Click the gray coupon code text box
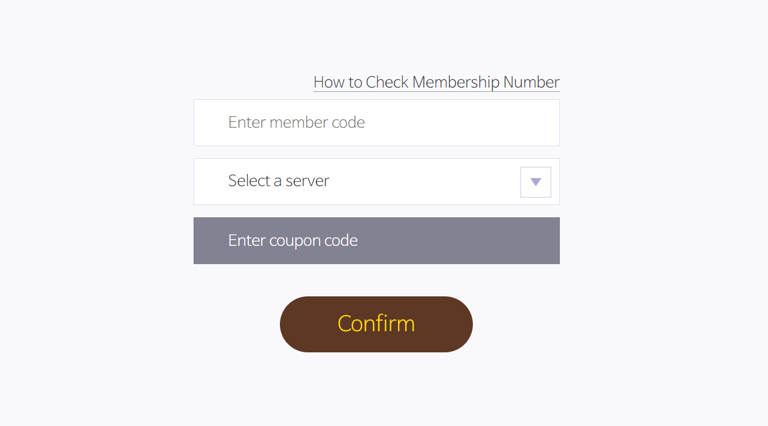Image resolution: width=768 pixels, height=426 pixels. [376, 240]
